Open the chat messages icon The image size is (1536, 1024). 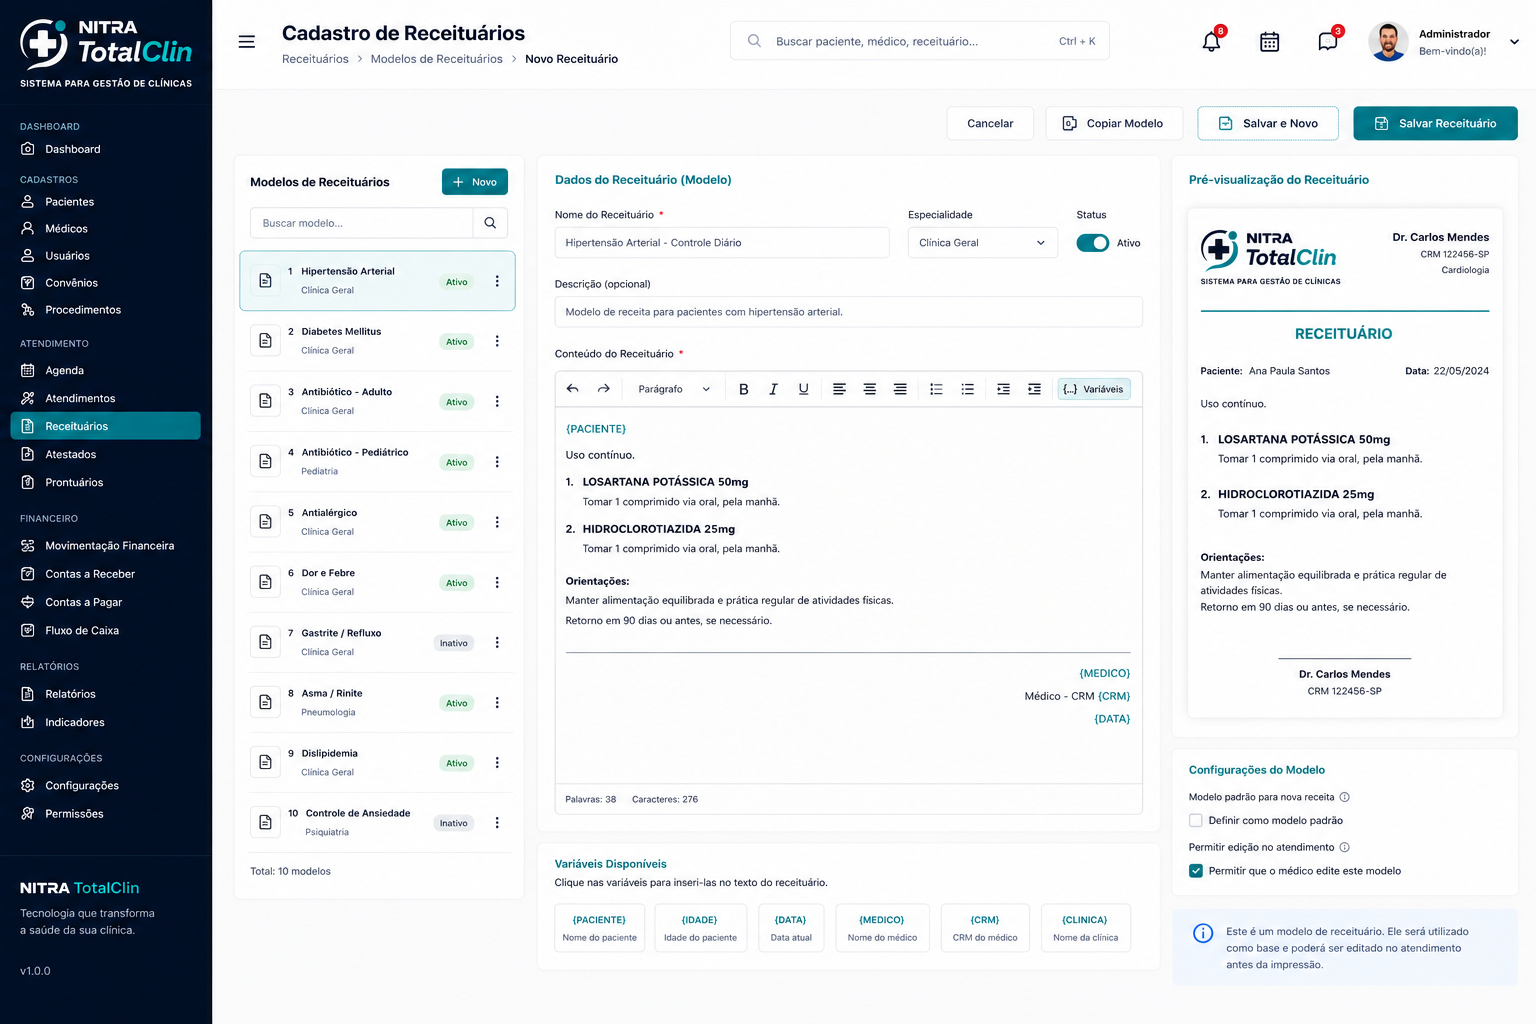1327,42
